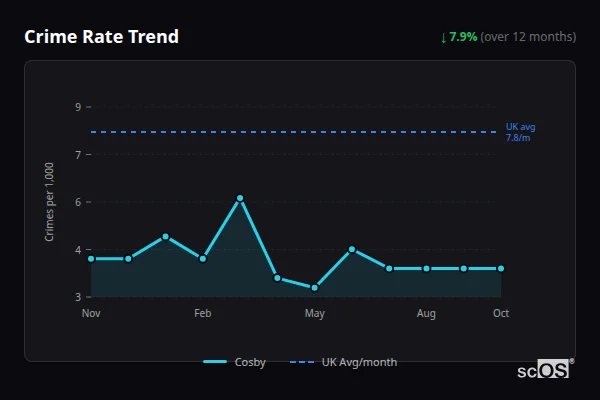Click the y-axis value 7

coord(78,155)
